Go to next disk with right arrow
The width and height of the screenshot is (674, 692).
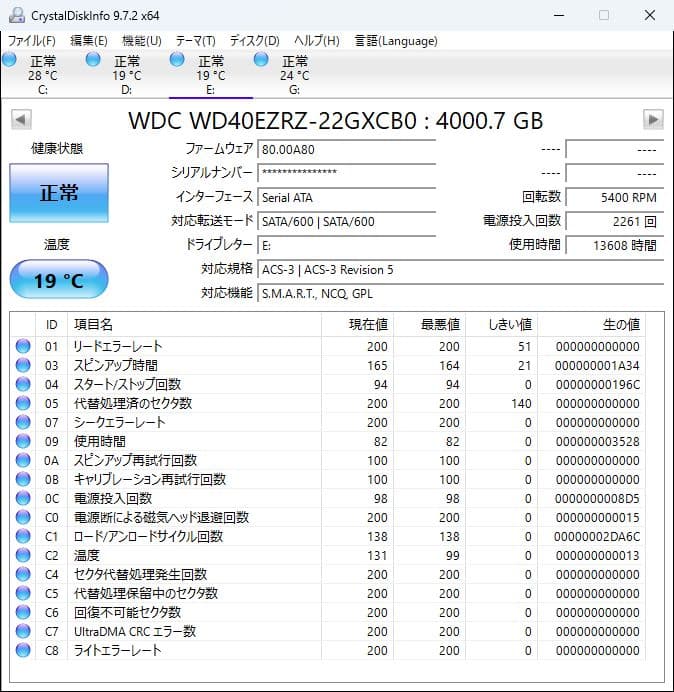653,120
